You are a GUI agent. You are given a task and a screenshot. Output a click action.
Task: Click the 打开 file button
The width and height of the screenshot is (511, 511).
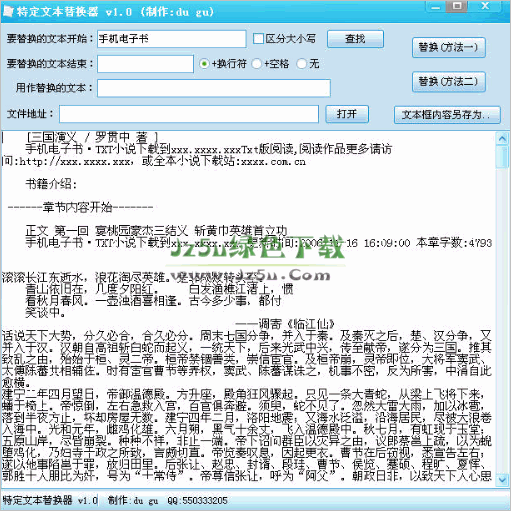(347, 114)
